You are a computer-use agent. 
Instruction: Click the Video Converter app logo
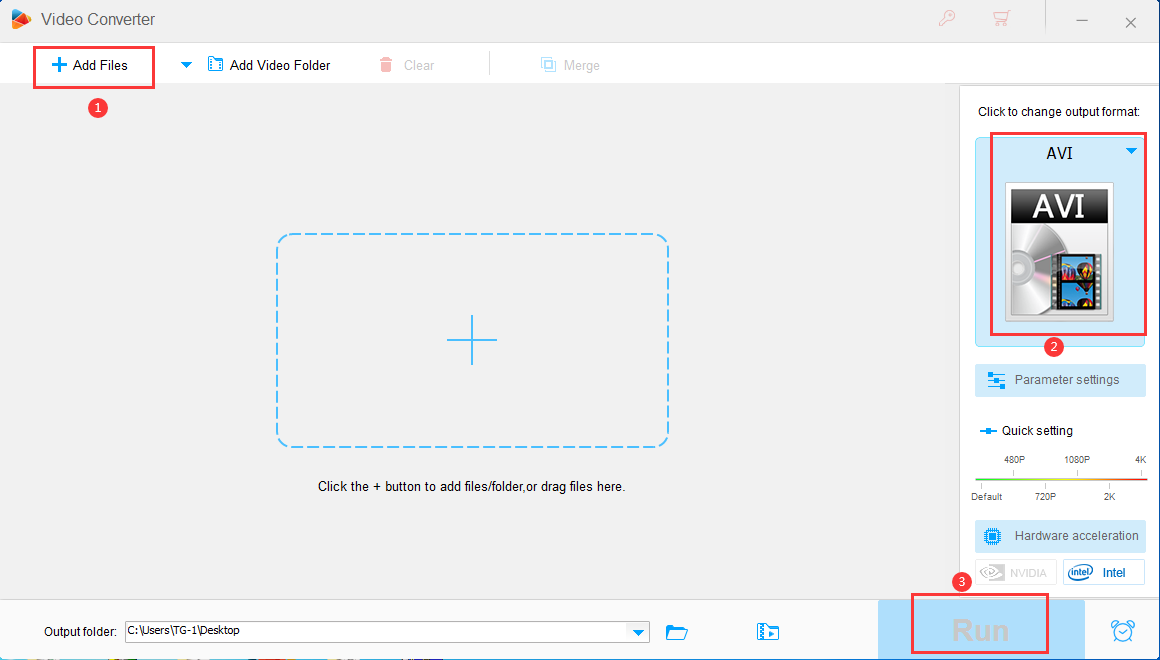pyautogui.click(x=21, y=20)
